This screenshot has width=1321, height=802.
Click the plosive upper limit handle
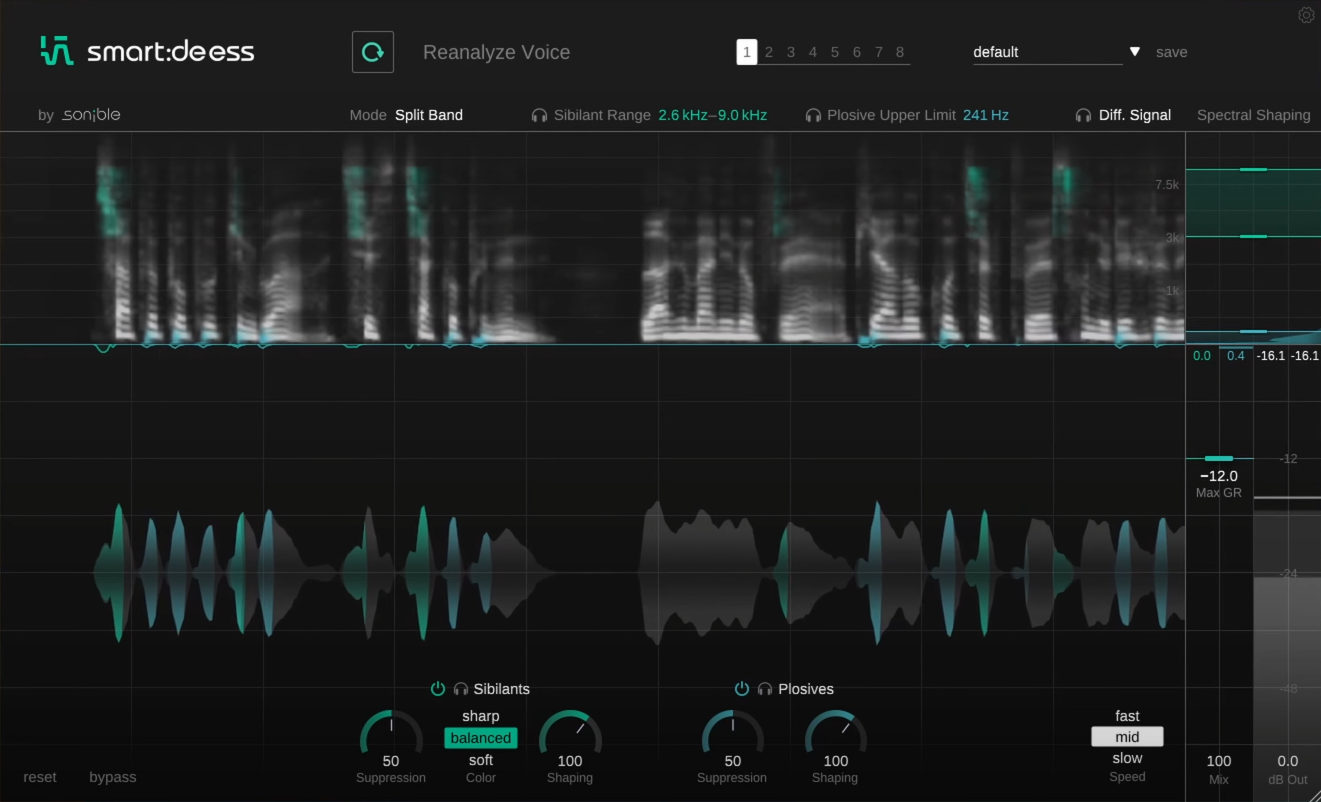tap(1253, 331)
